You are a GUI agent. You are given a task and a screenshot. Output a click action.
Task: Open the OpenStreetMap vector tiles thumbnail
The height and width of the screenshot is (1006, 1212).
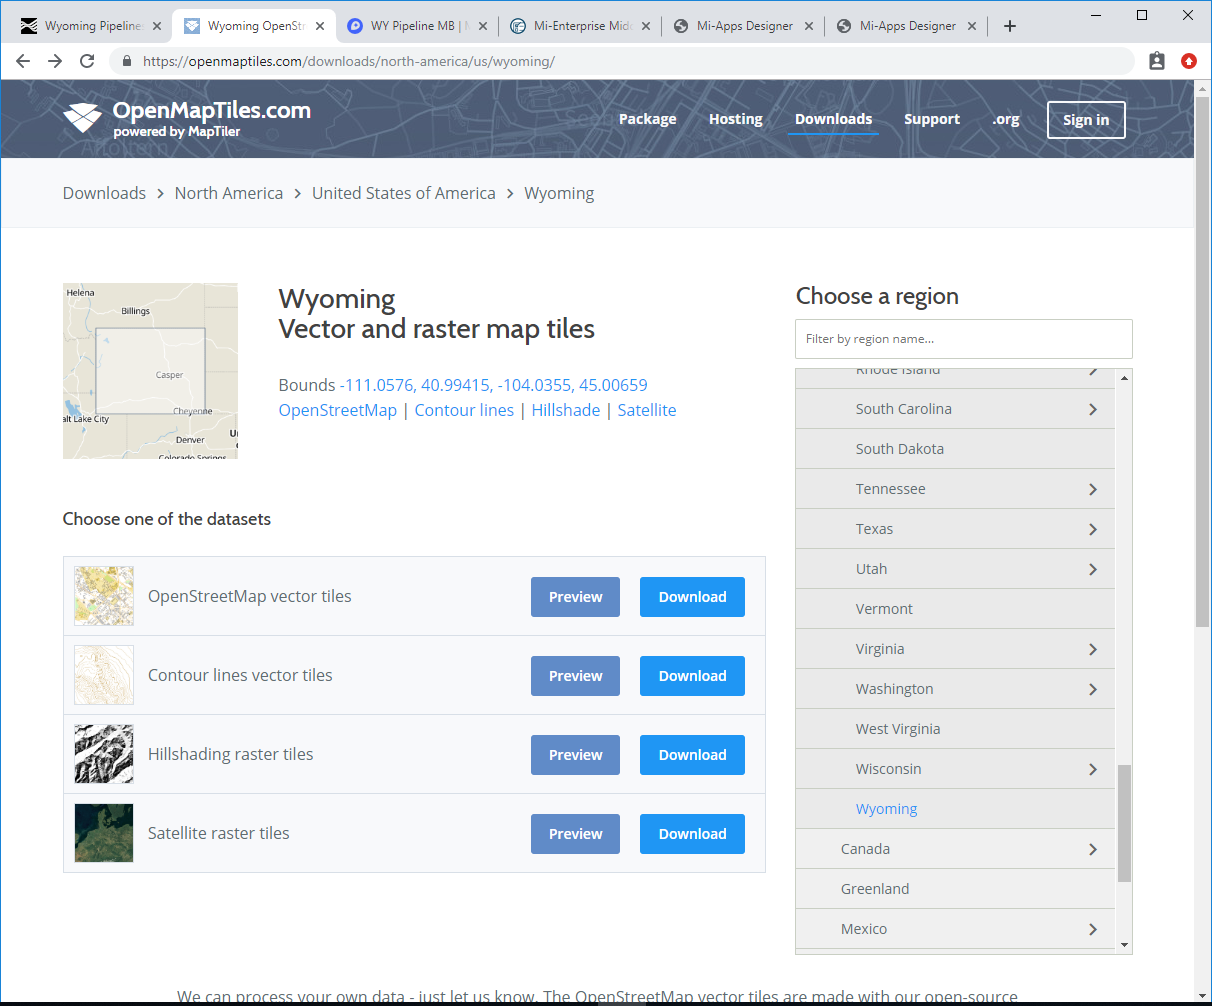(104, 596)
